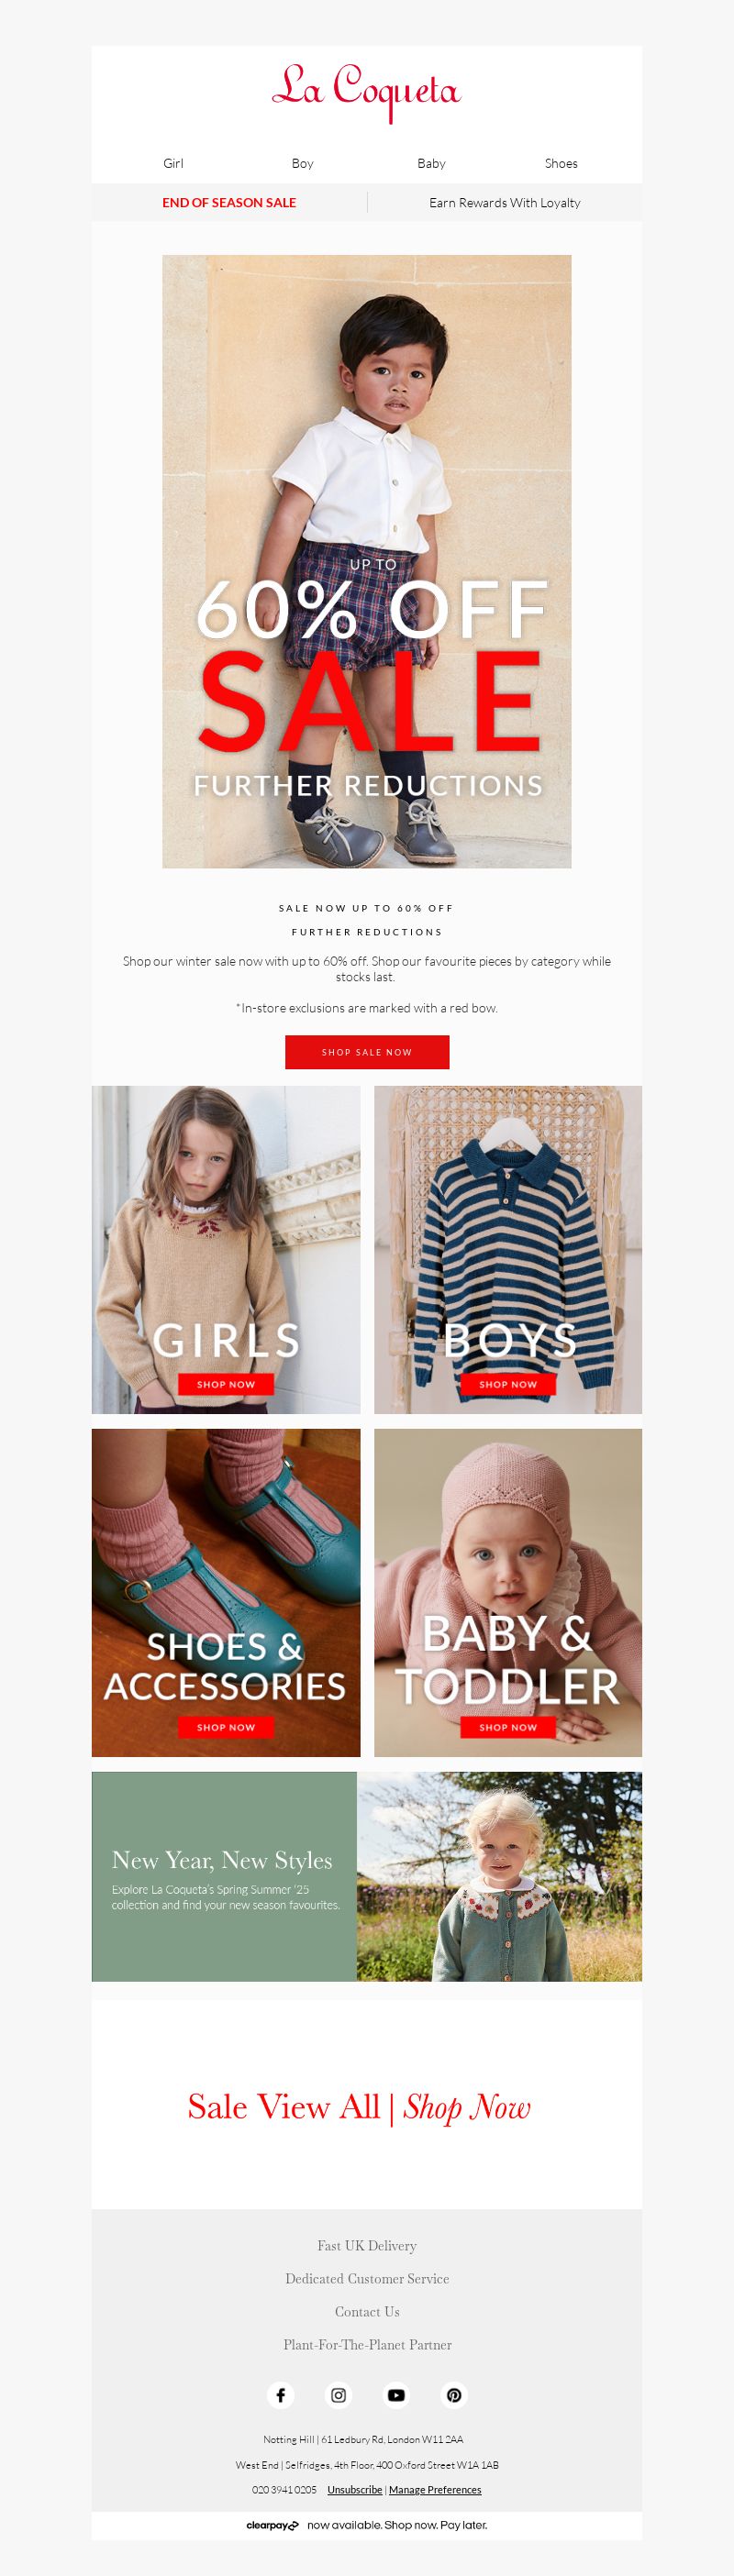Open the YouTube social icon
The height and width of the screenshot is (2576, 734).
tap(396, 2395)
